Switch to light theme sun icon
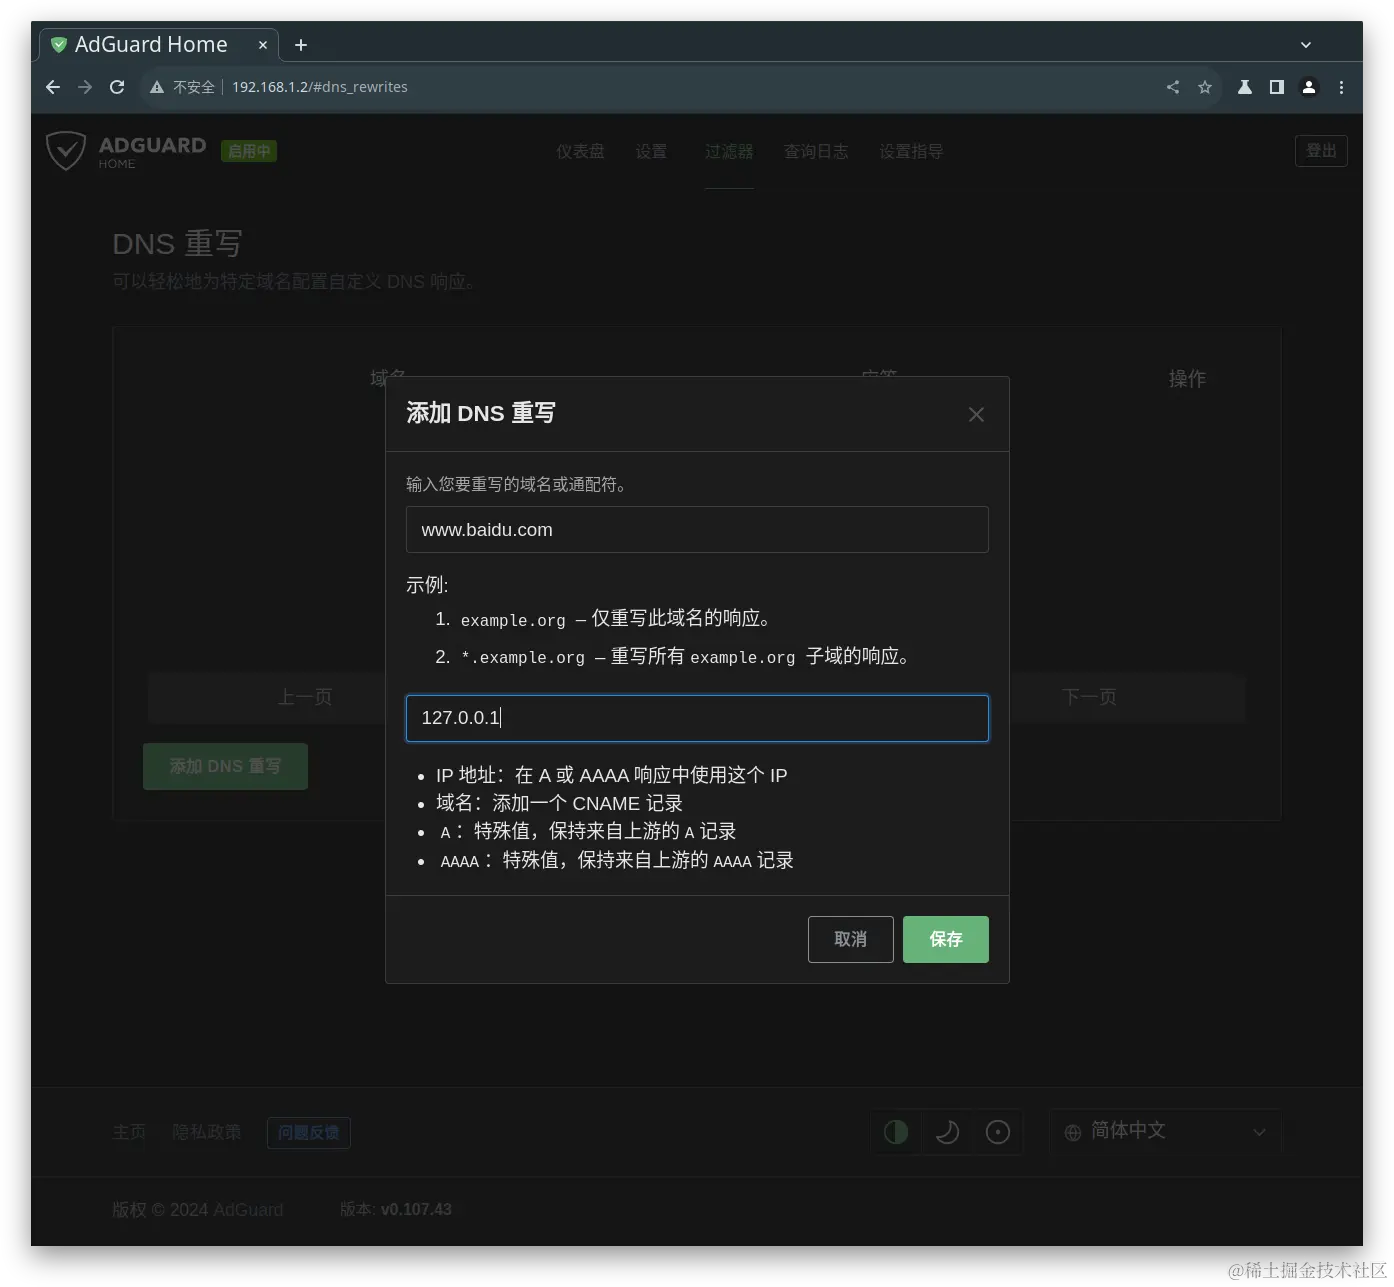This screenshot has height=1287, width=1394. click(x=998, y=1132)
